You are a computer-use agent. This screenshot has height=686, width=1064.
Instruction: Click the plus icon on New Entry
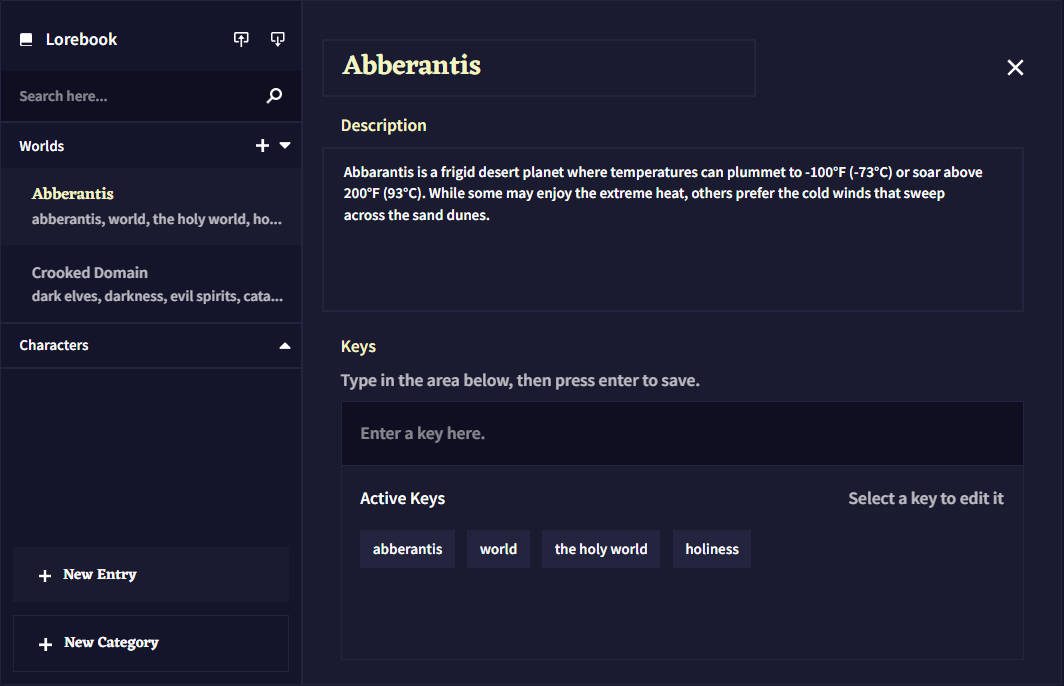[44, 575]
